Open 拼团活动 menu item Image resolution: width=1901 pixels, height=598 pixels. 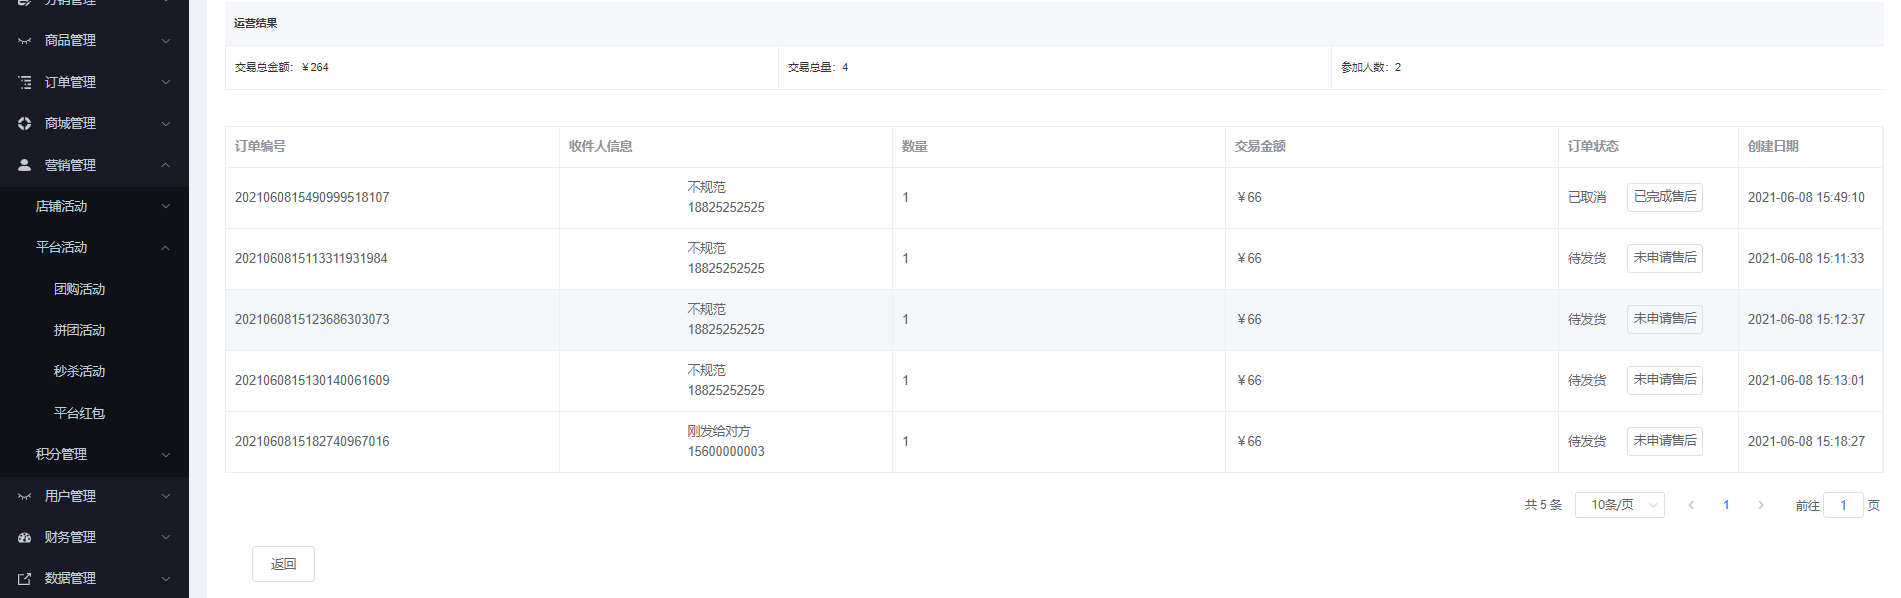click(x=80, y=330)
